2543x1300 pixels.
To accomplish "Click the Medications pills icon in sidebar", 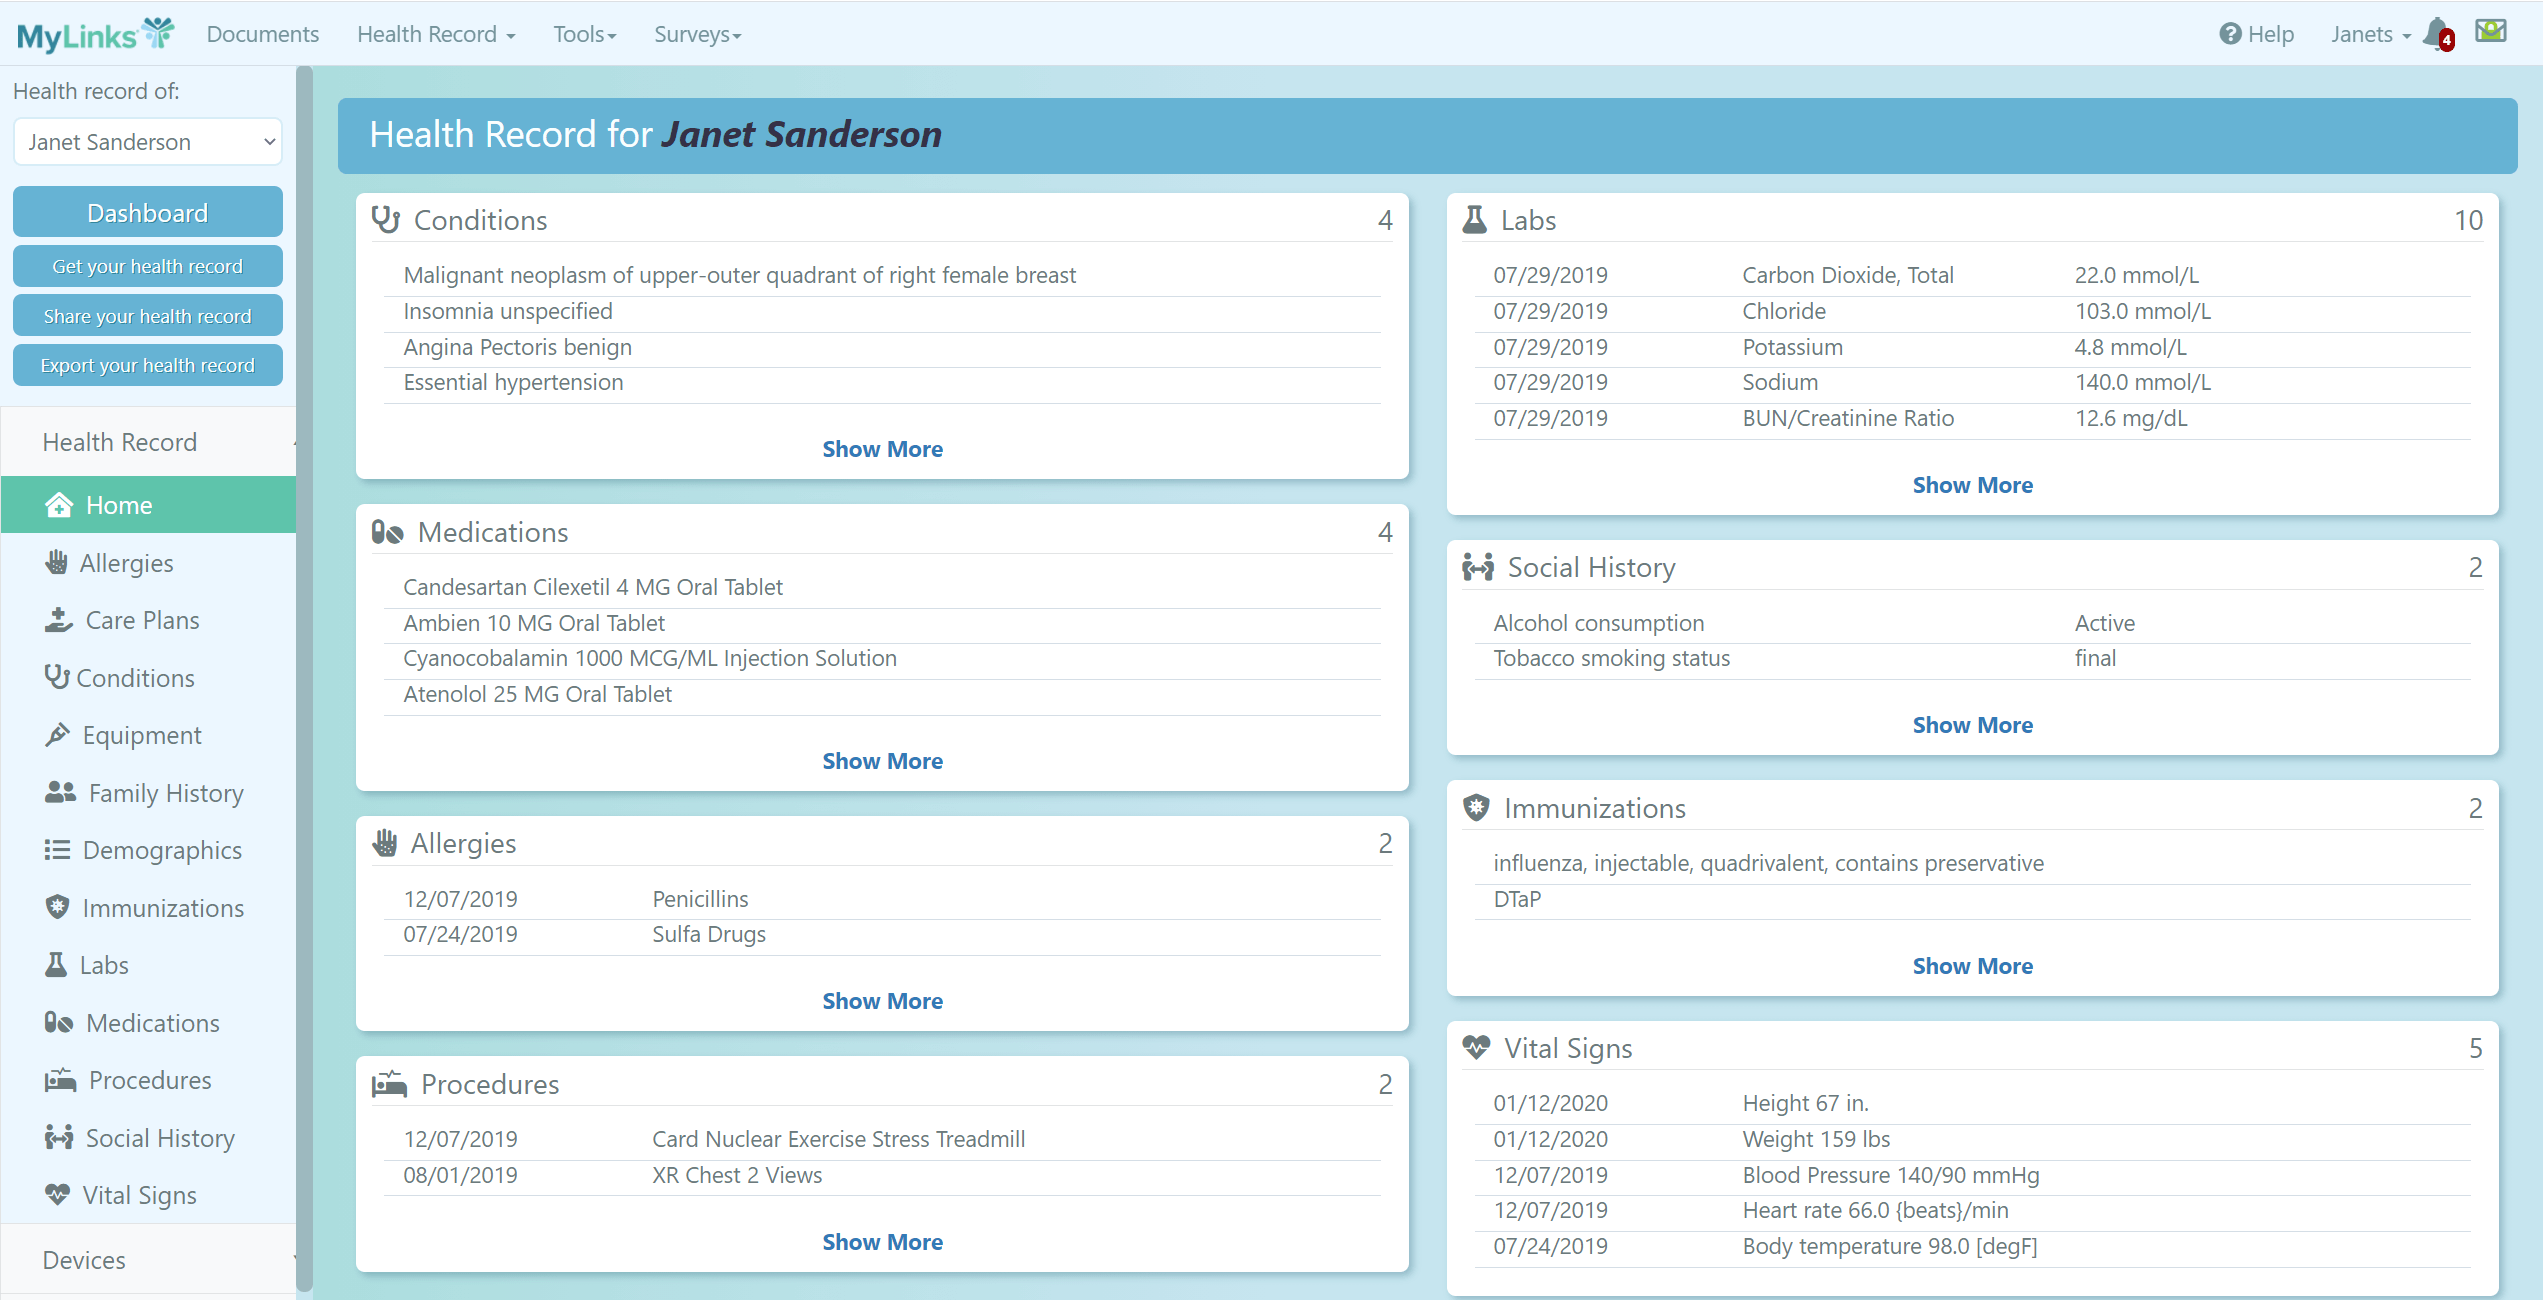I will coord(59,1022).
